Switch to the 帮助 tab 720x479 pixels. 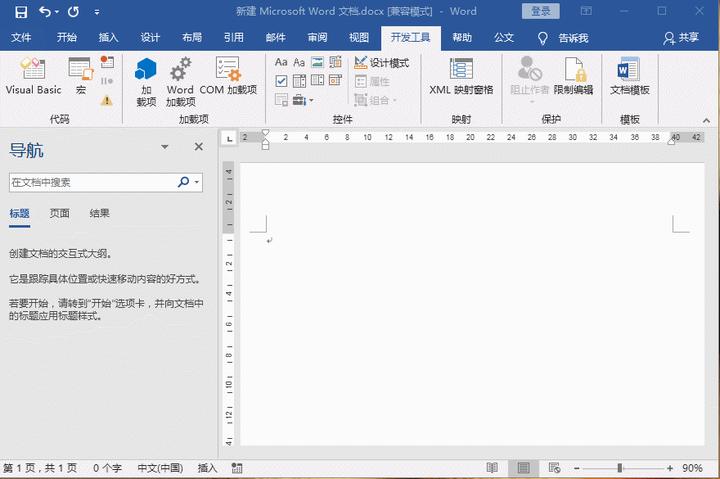click(462, 38)
